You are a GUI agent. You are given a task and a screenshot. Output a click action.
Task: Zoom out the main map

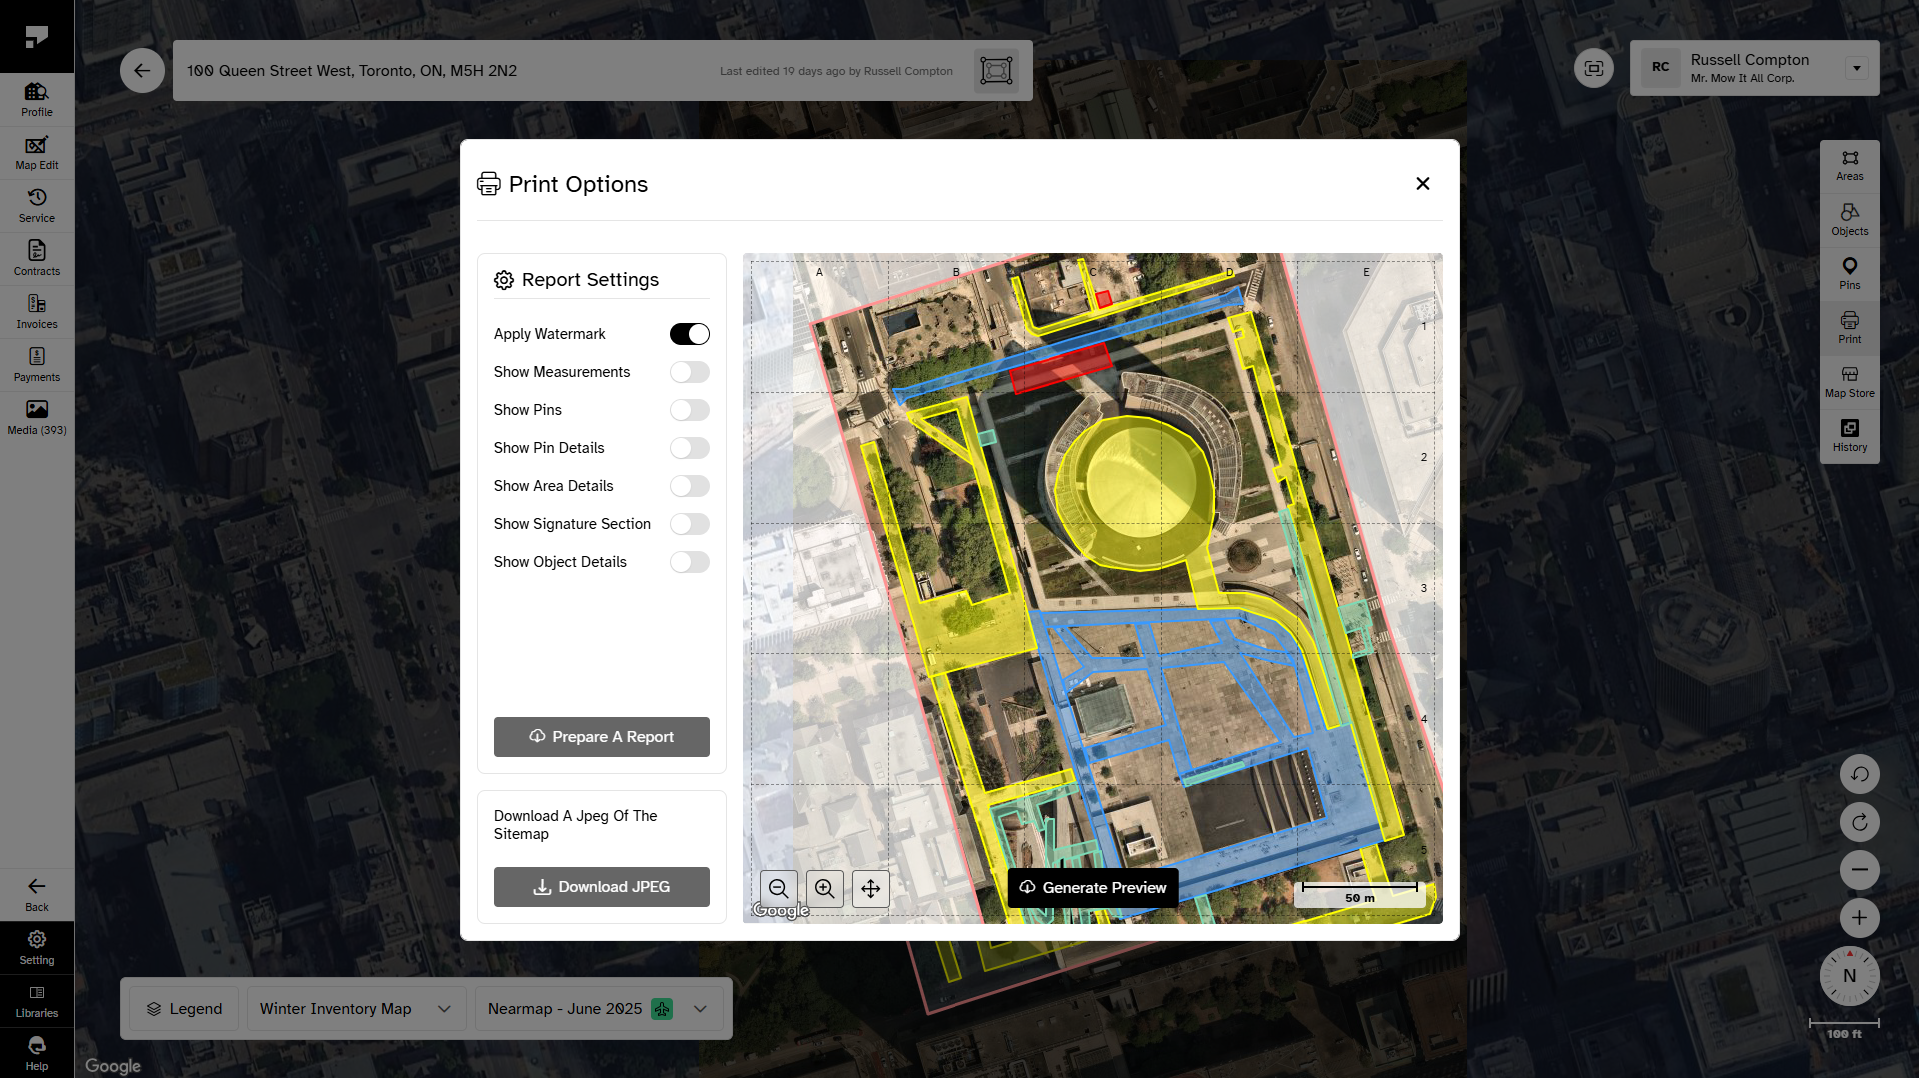point(1860,870)
